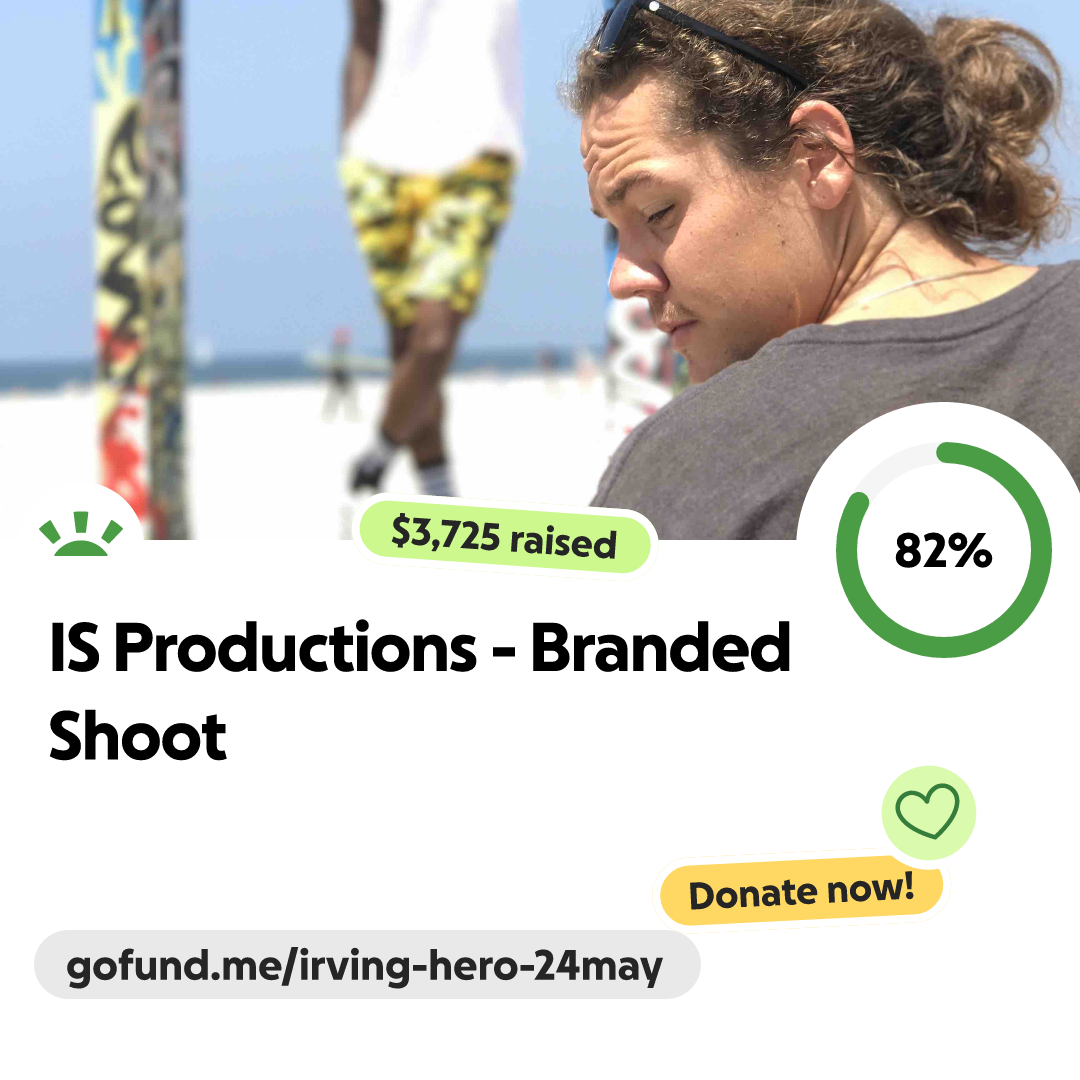Select the man's hair bun in the photo

click(x=992, y=117)
